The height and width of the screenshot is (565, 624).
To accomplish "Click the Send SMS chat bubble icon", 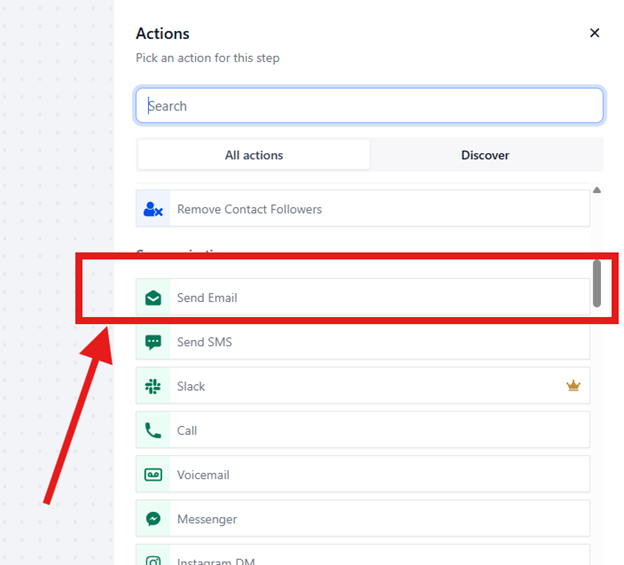I will point(153,342).
